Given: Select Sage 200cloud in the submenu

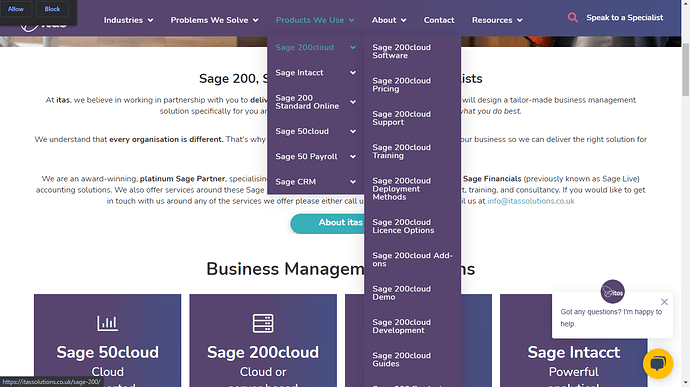Looking at the screenshot, I should point(305,48).
